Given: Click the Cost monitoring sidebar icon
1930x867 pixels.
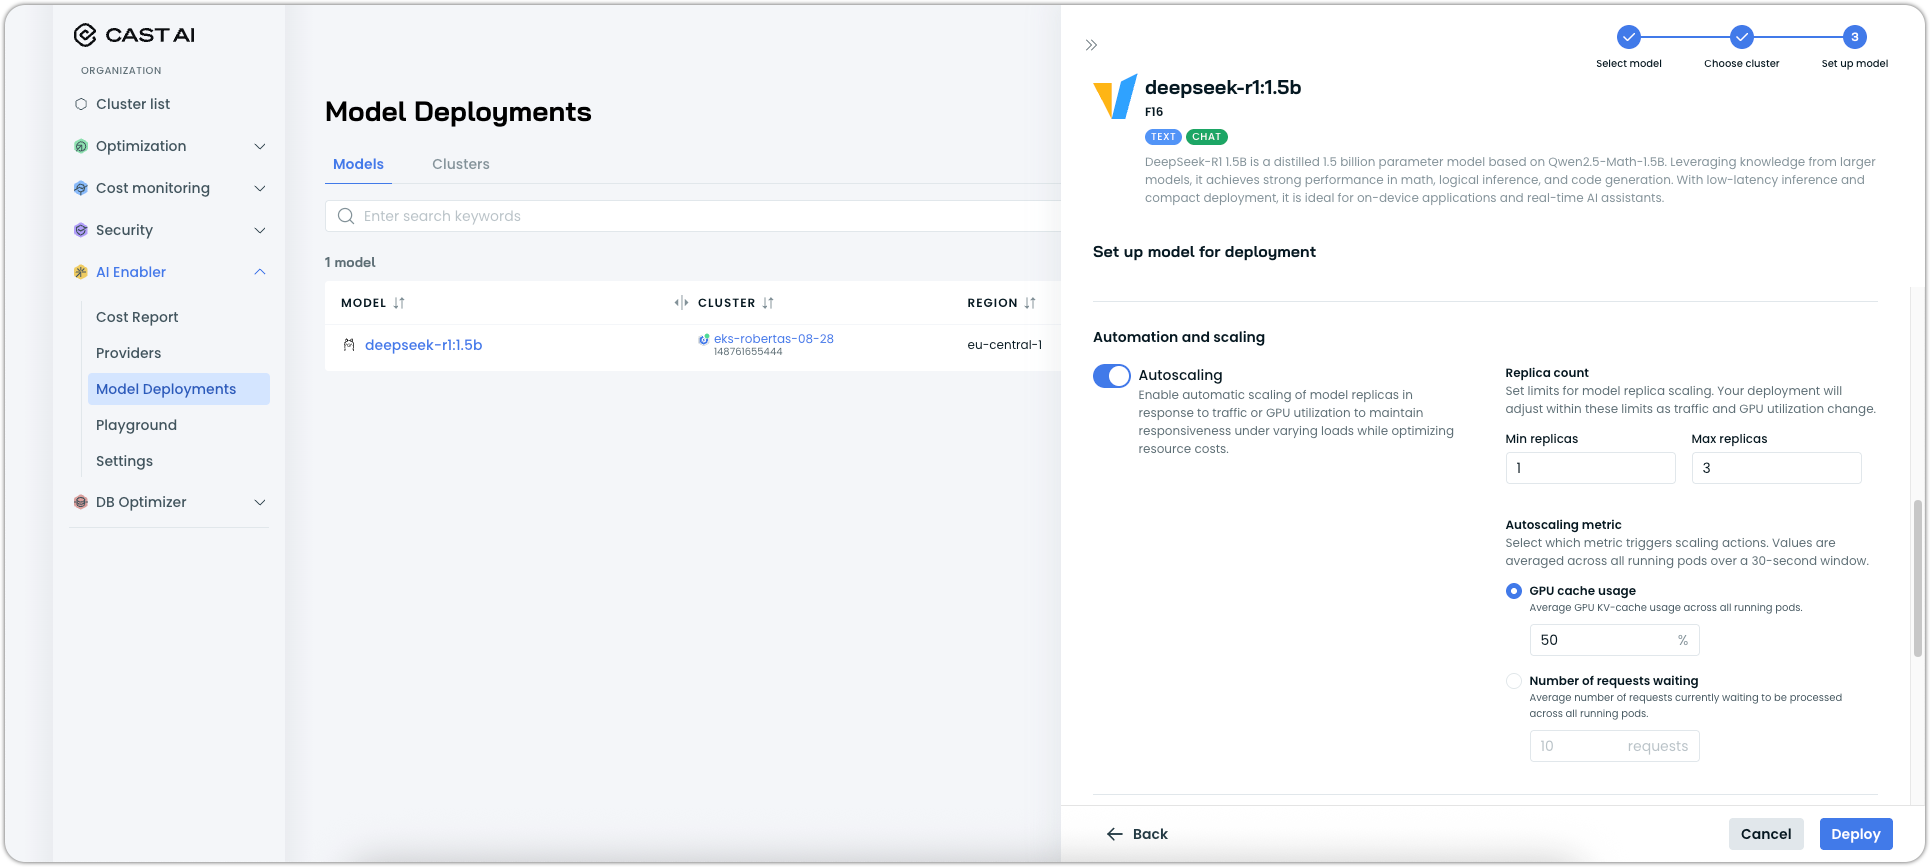Looking at the screenshot, I should click(81, 188).
